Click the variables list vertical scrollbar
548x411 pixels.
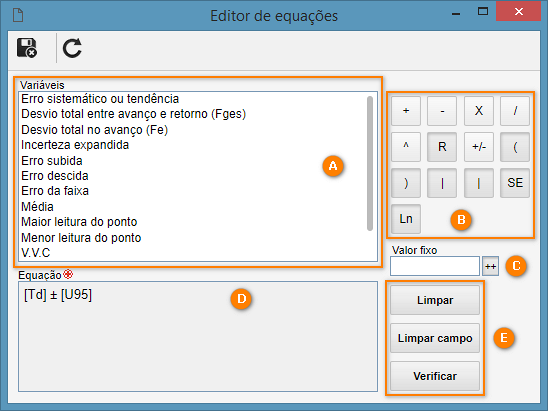coord(370,163)
